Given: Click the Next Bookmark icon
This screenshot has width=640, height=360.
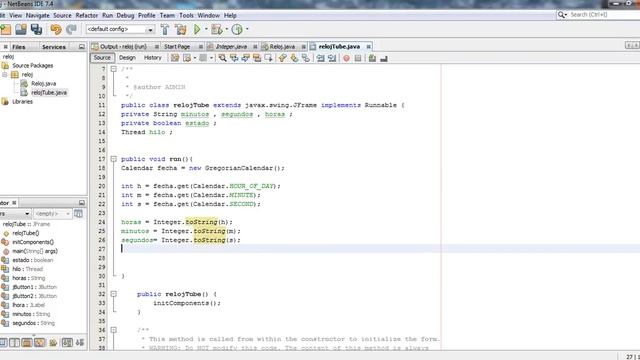Looking at the screenshot, I should [x=294, y=58].
